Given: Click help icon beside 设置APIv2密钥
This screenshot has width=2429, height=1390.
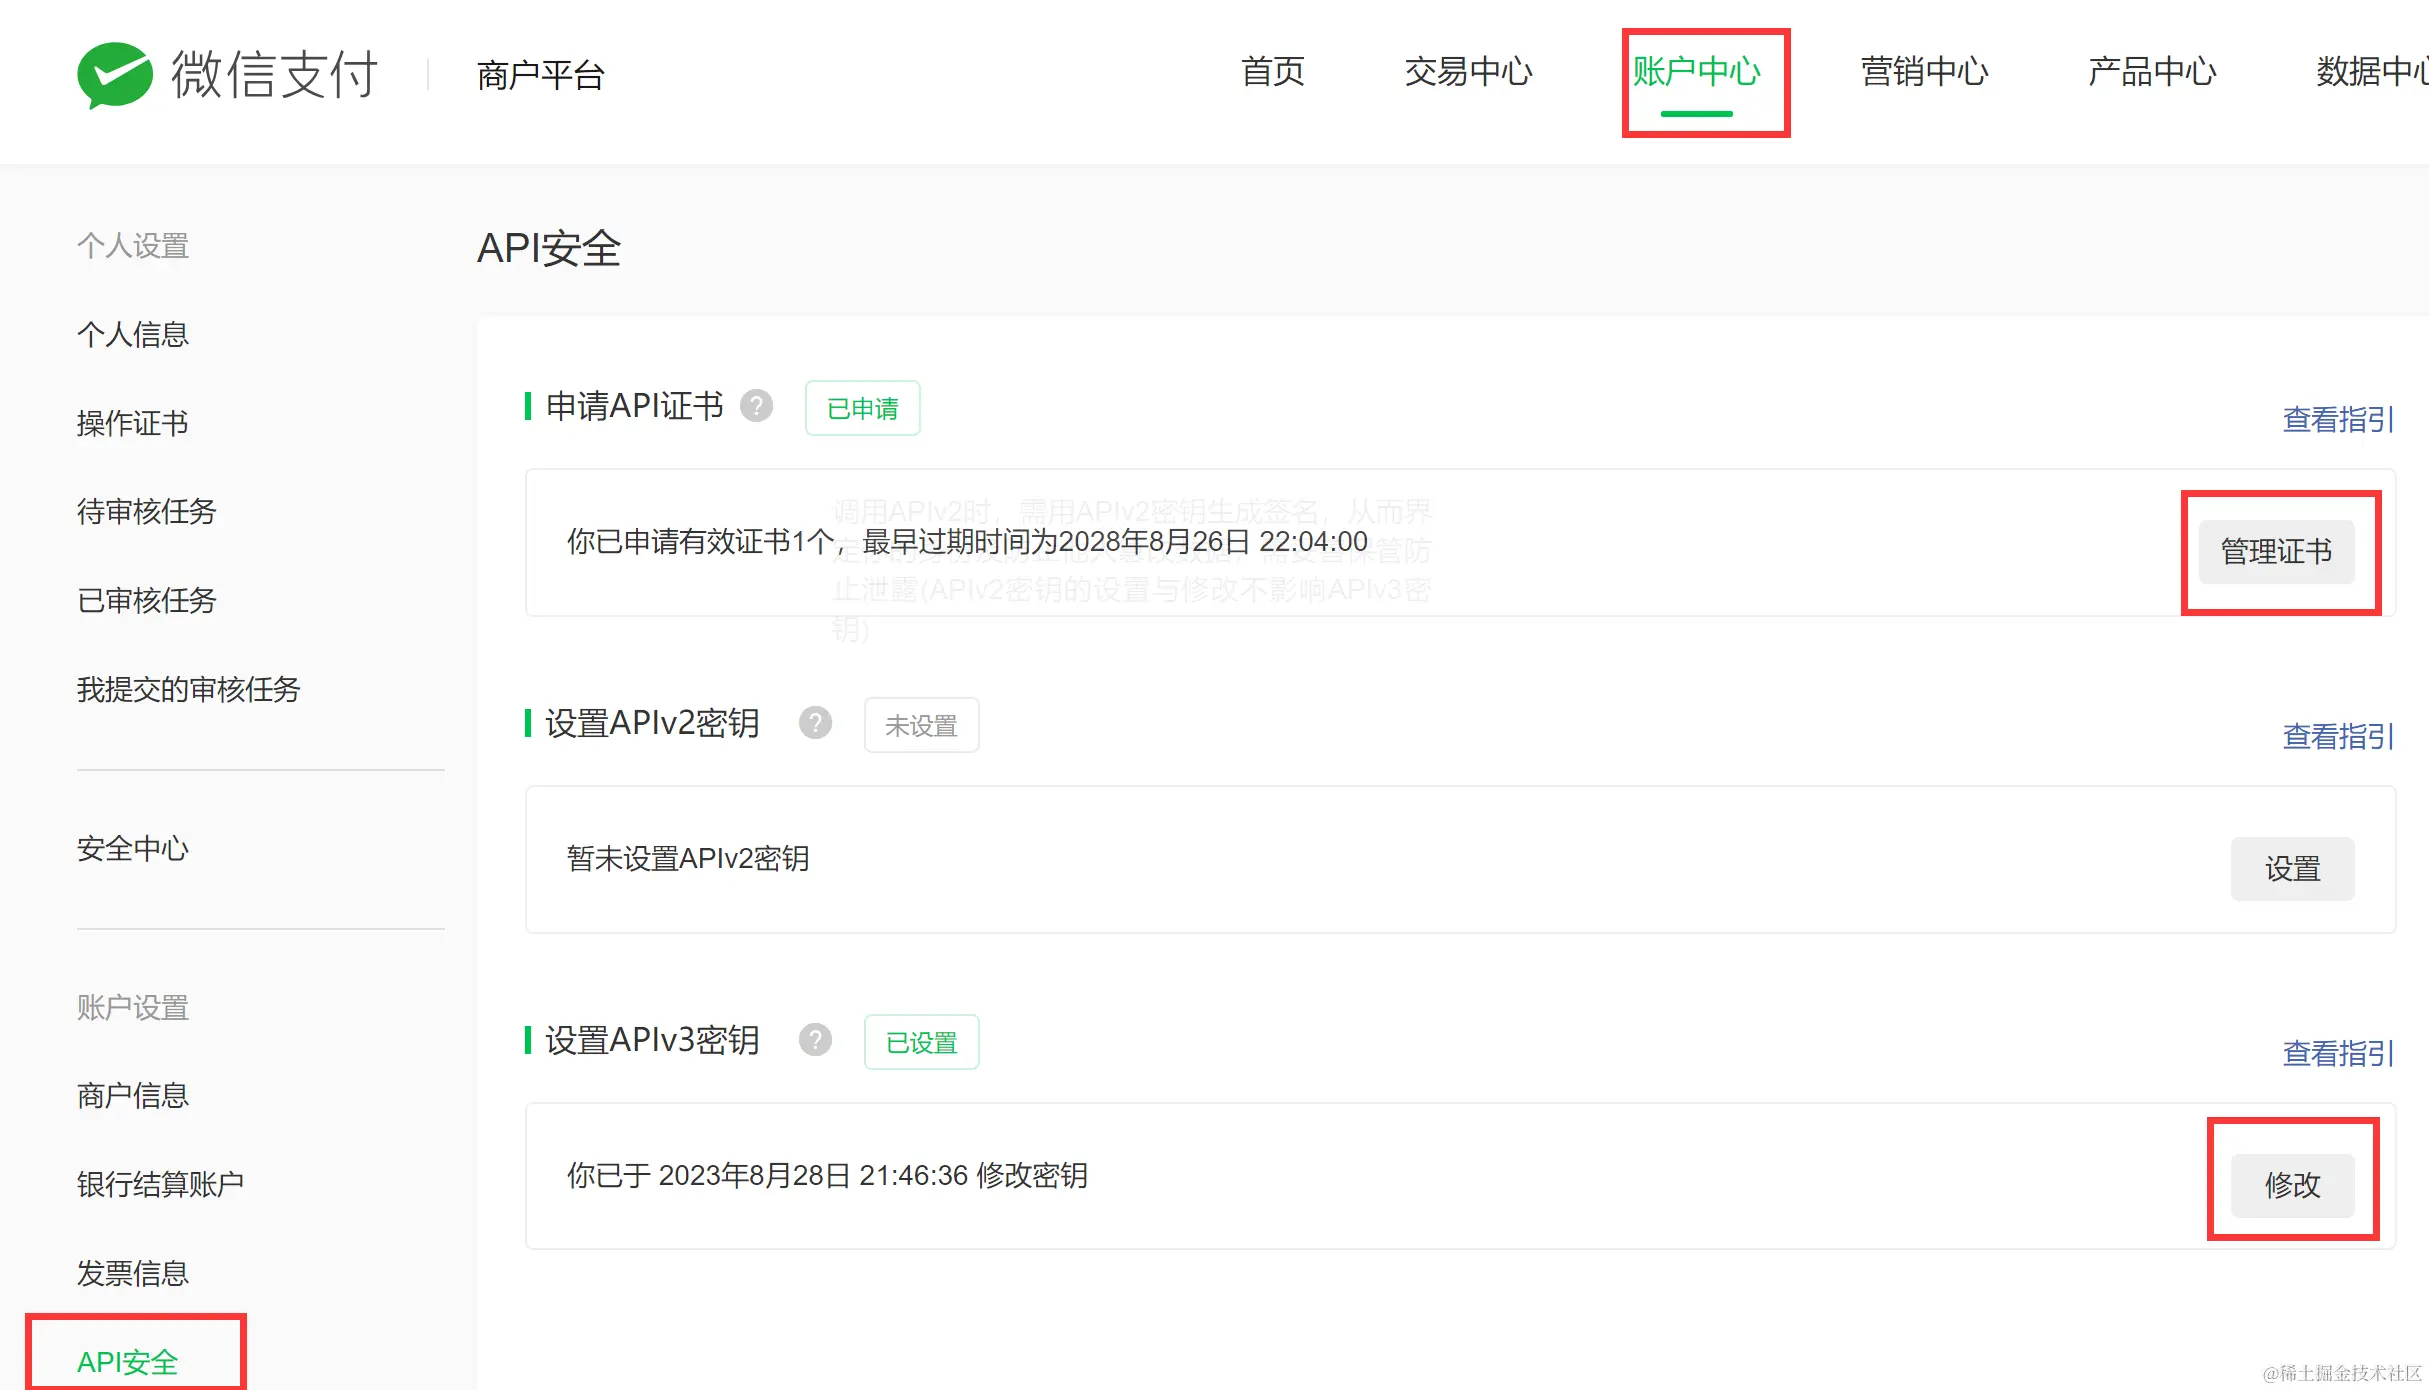Looking at the screenshot, I should pyautogui.click(x=815, y=723).
